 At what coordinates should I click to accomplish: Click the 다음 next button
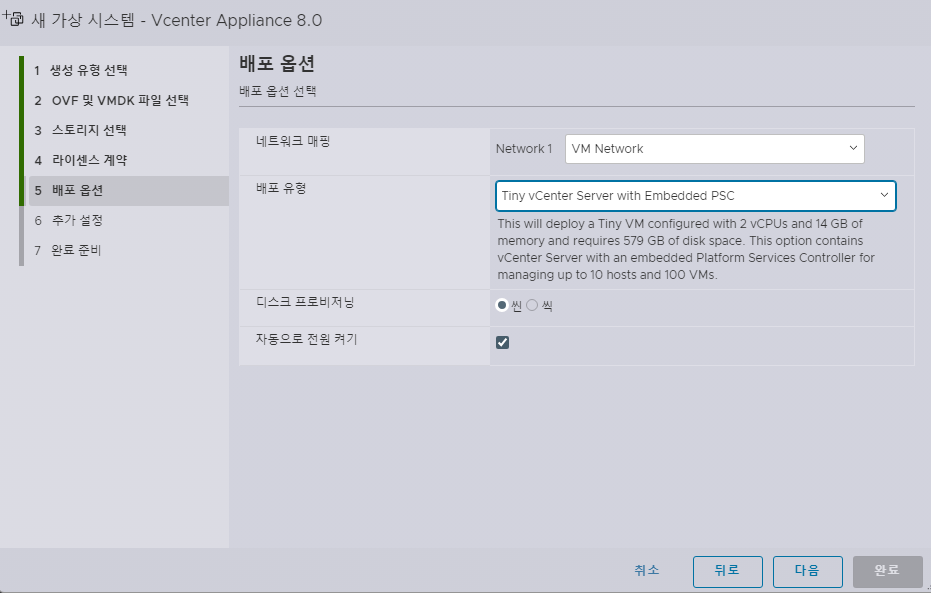tap(808, 572)
